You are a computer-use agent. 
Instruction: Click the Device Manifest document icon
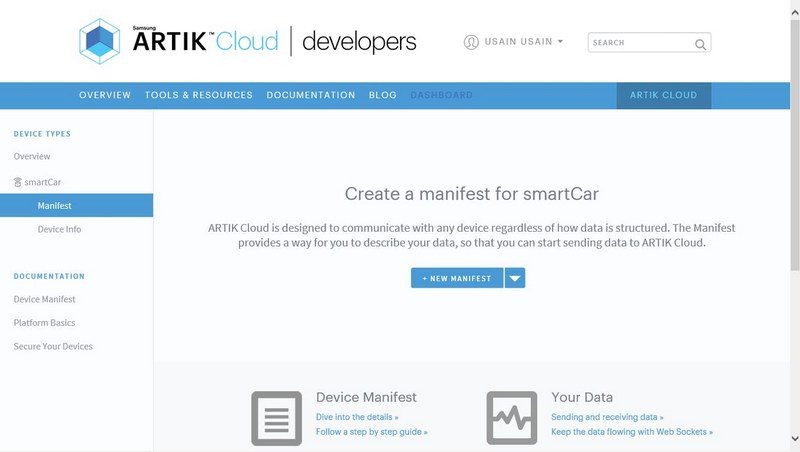(277, 418)
